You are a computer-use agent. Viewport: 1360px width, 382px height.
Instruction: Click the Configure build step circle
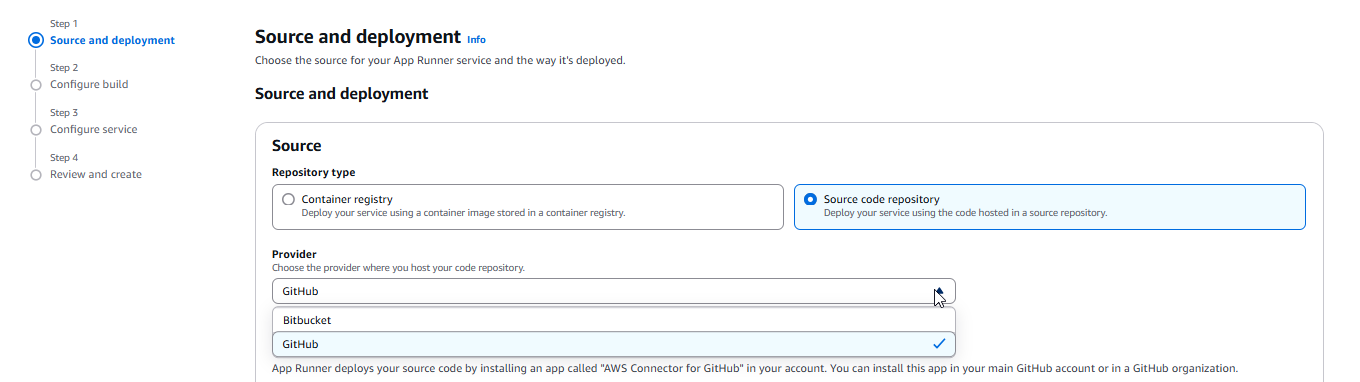pyautogui.click(x=36, y=85)
